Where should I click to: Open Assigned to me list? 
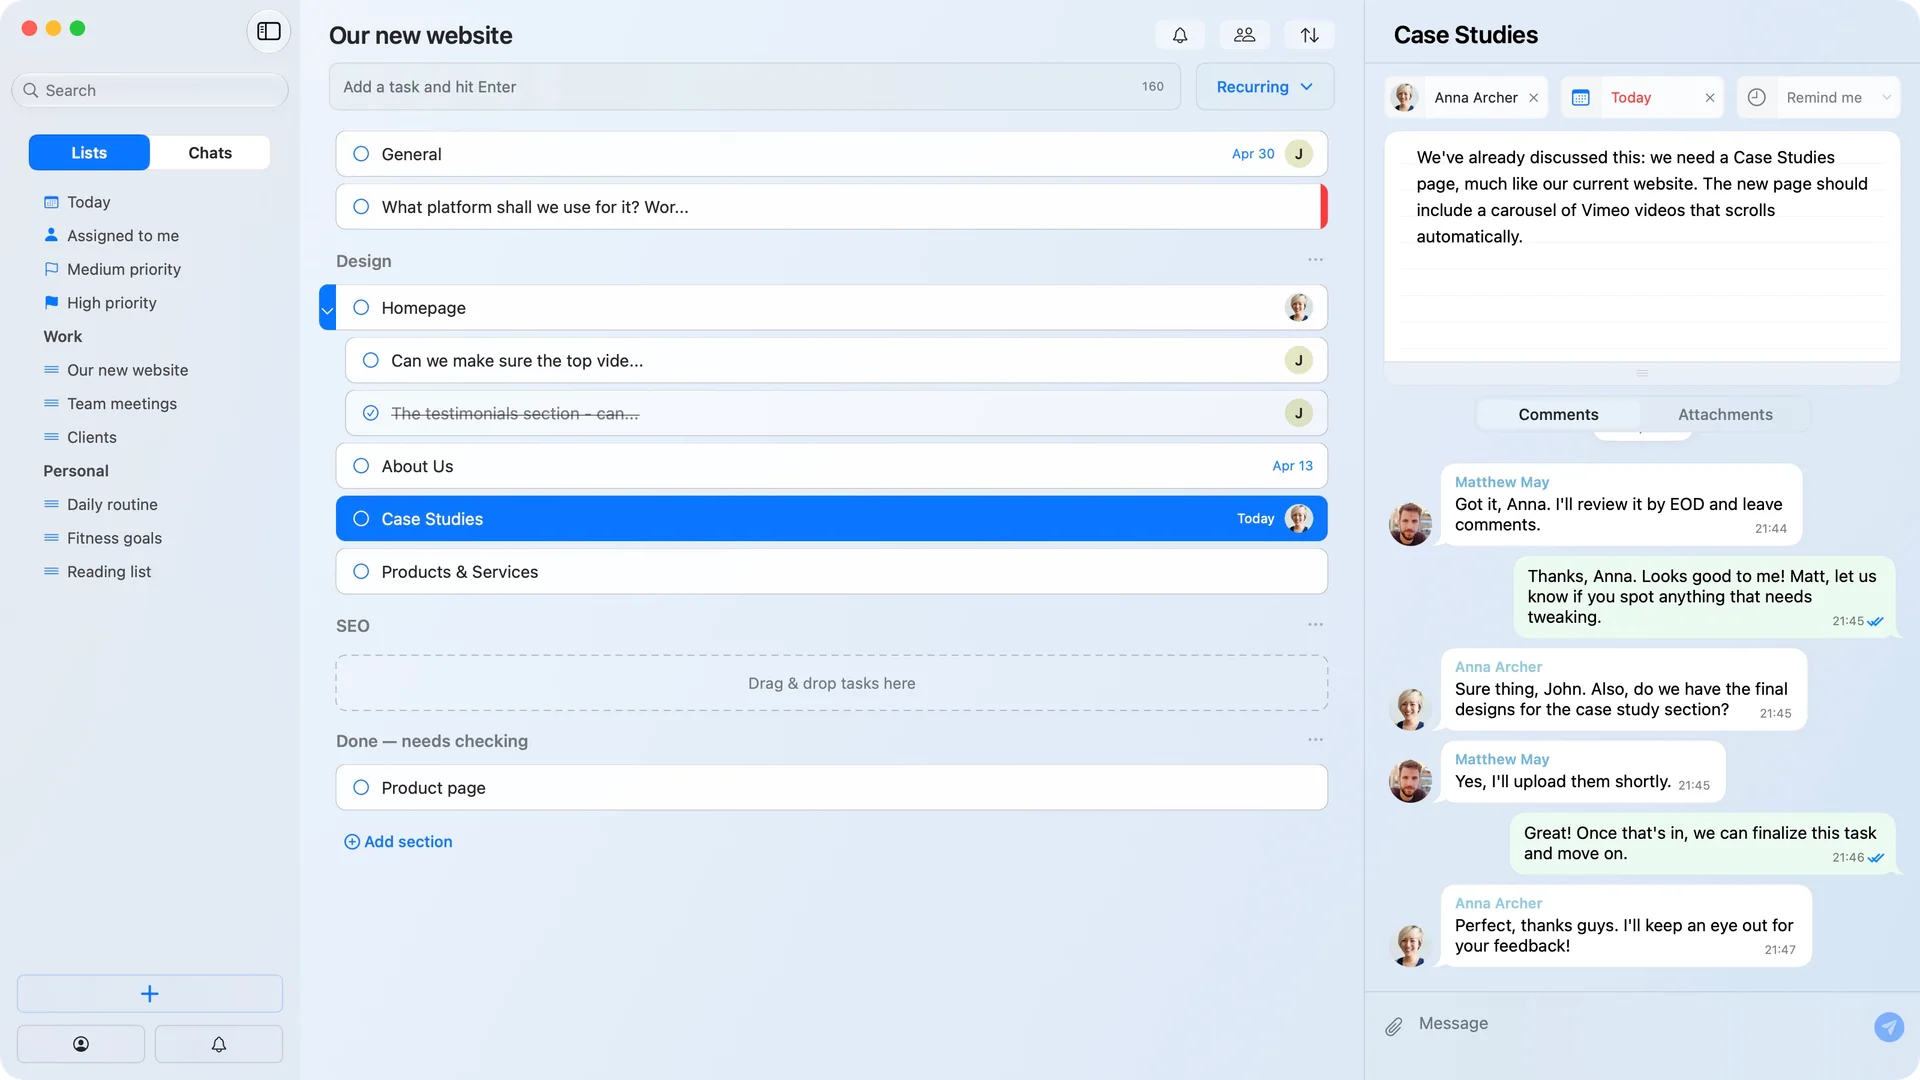pyautogui.click(x=123, y=236)
